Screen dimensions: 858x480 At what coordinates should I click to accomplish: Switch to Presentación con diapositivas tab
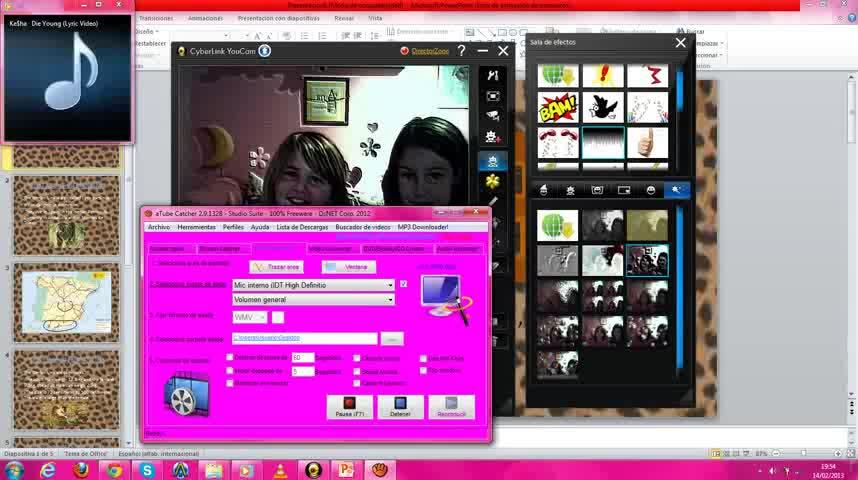[279, 18]
